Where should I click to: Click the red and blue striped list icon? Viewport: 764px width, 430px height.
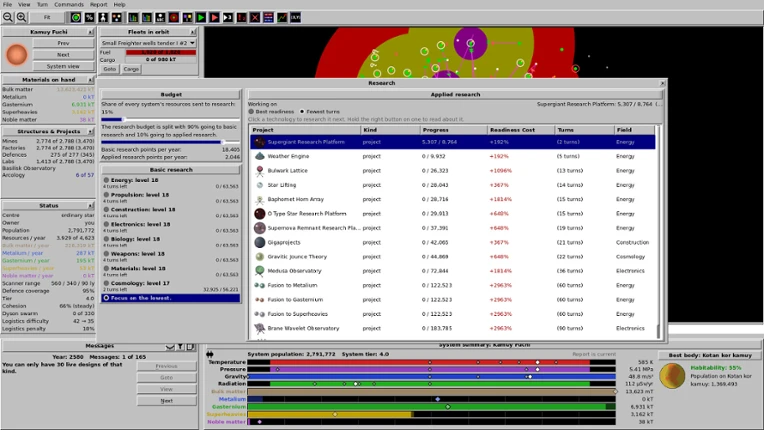[x=268, y=18]
